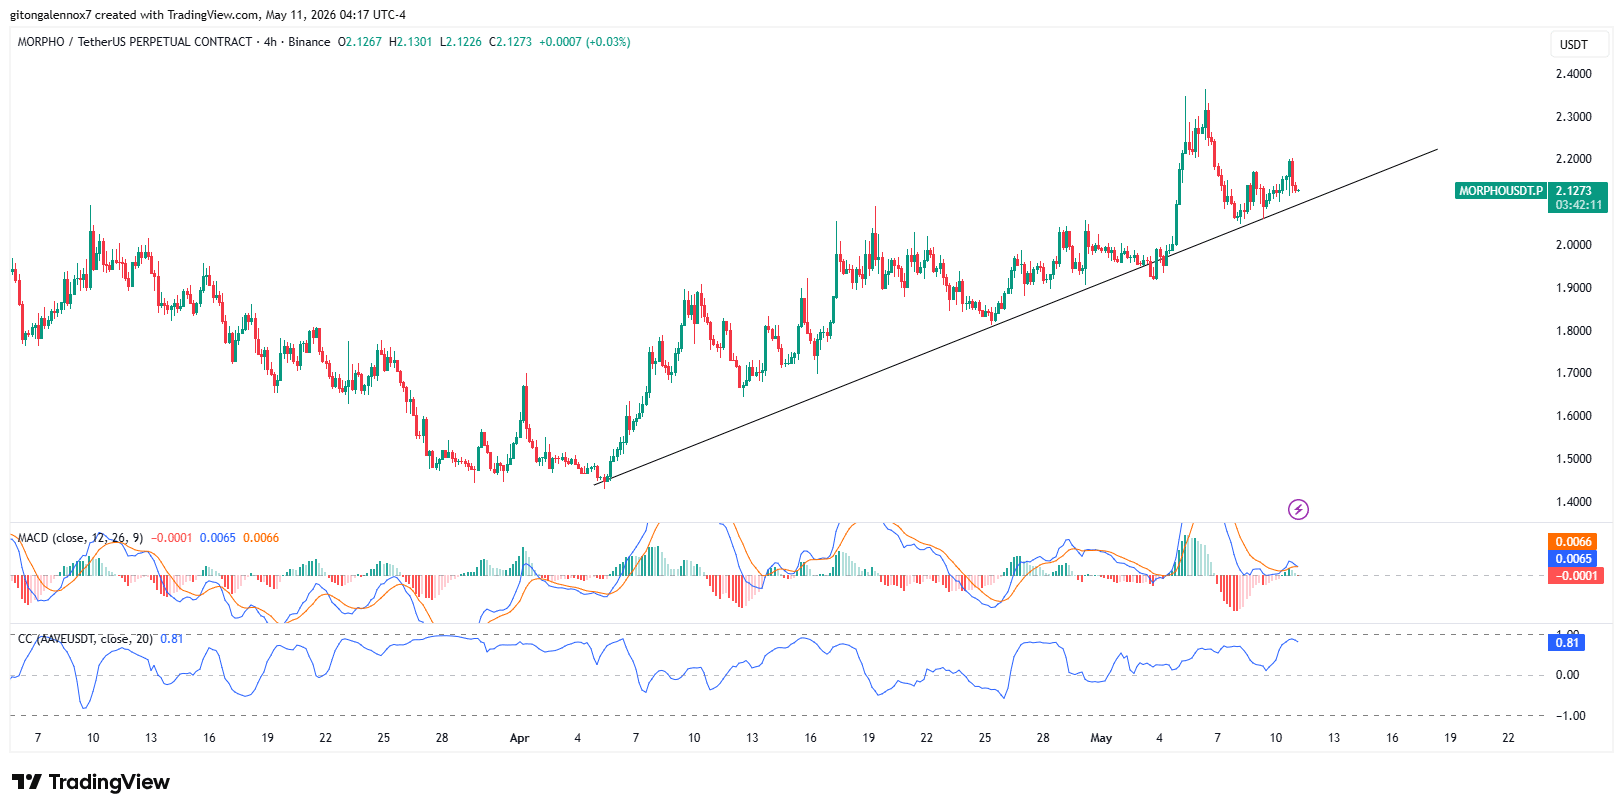Click the low value L2.1226
Image resolution: width=1623 pixels, height=812 pixels.
pyautogui.click(x=461, y=42)
